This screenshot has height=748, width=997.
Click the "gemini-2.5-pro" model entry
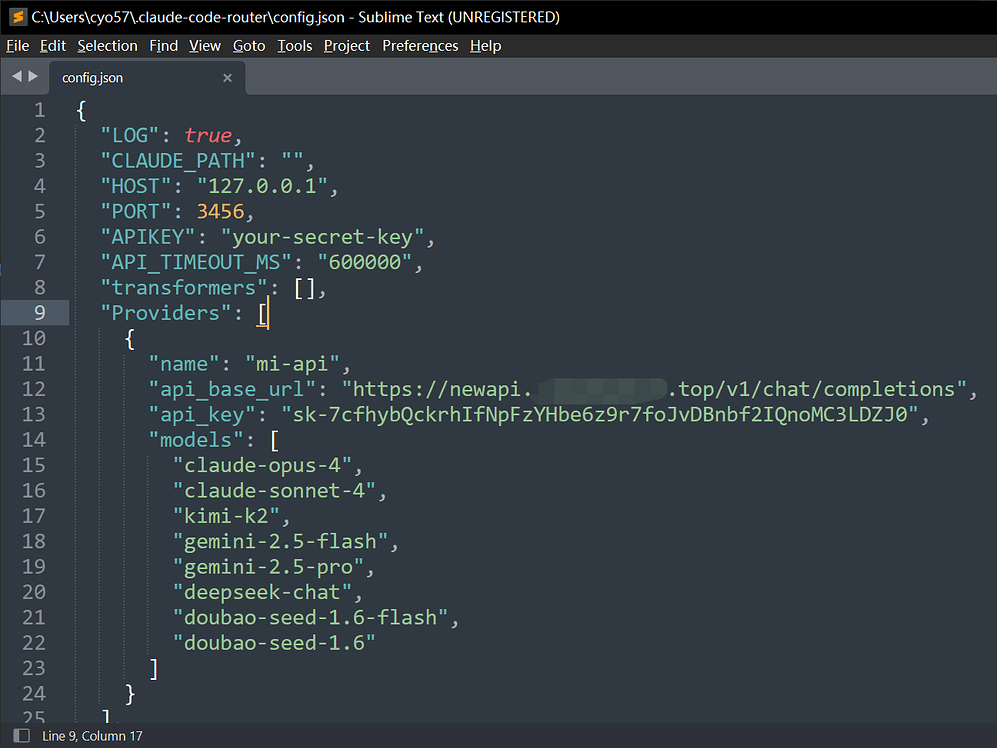click(268, 567)
